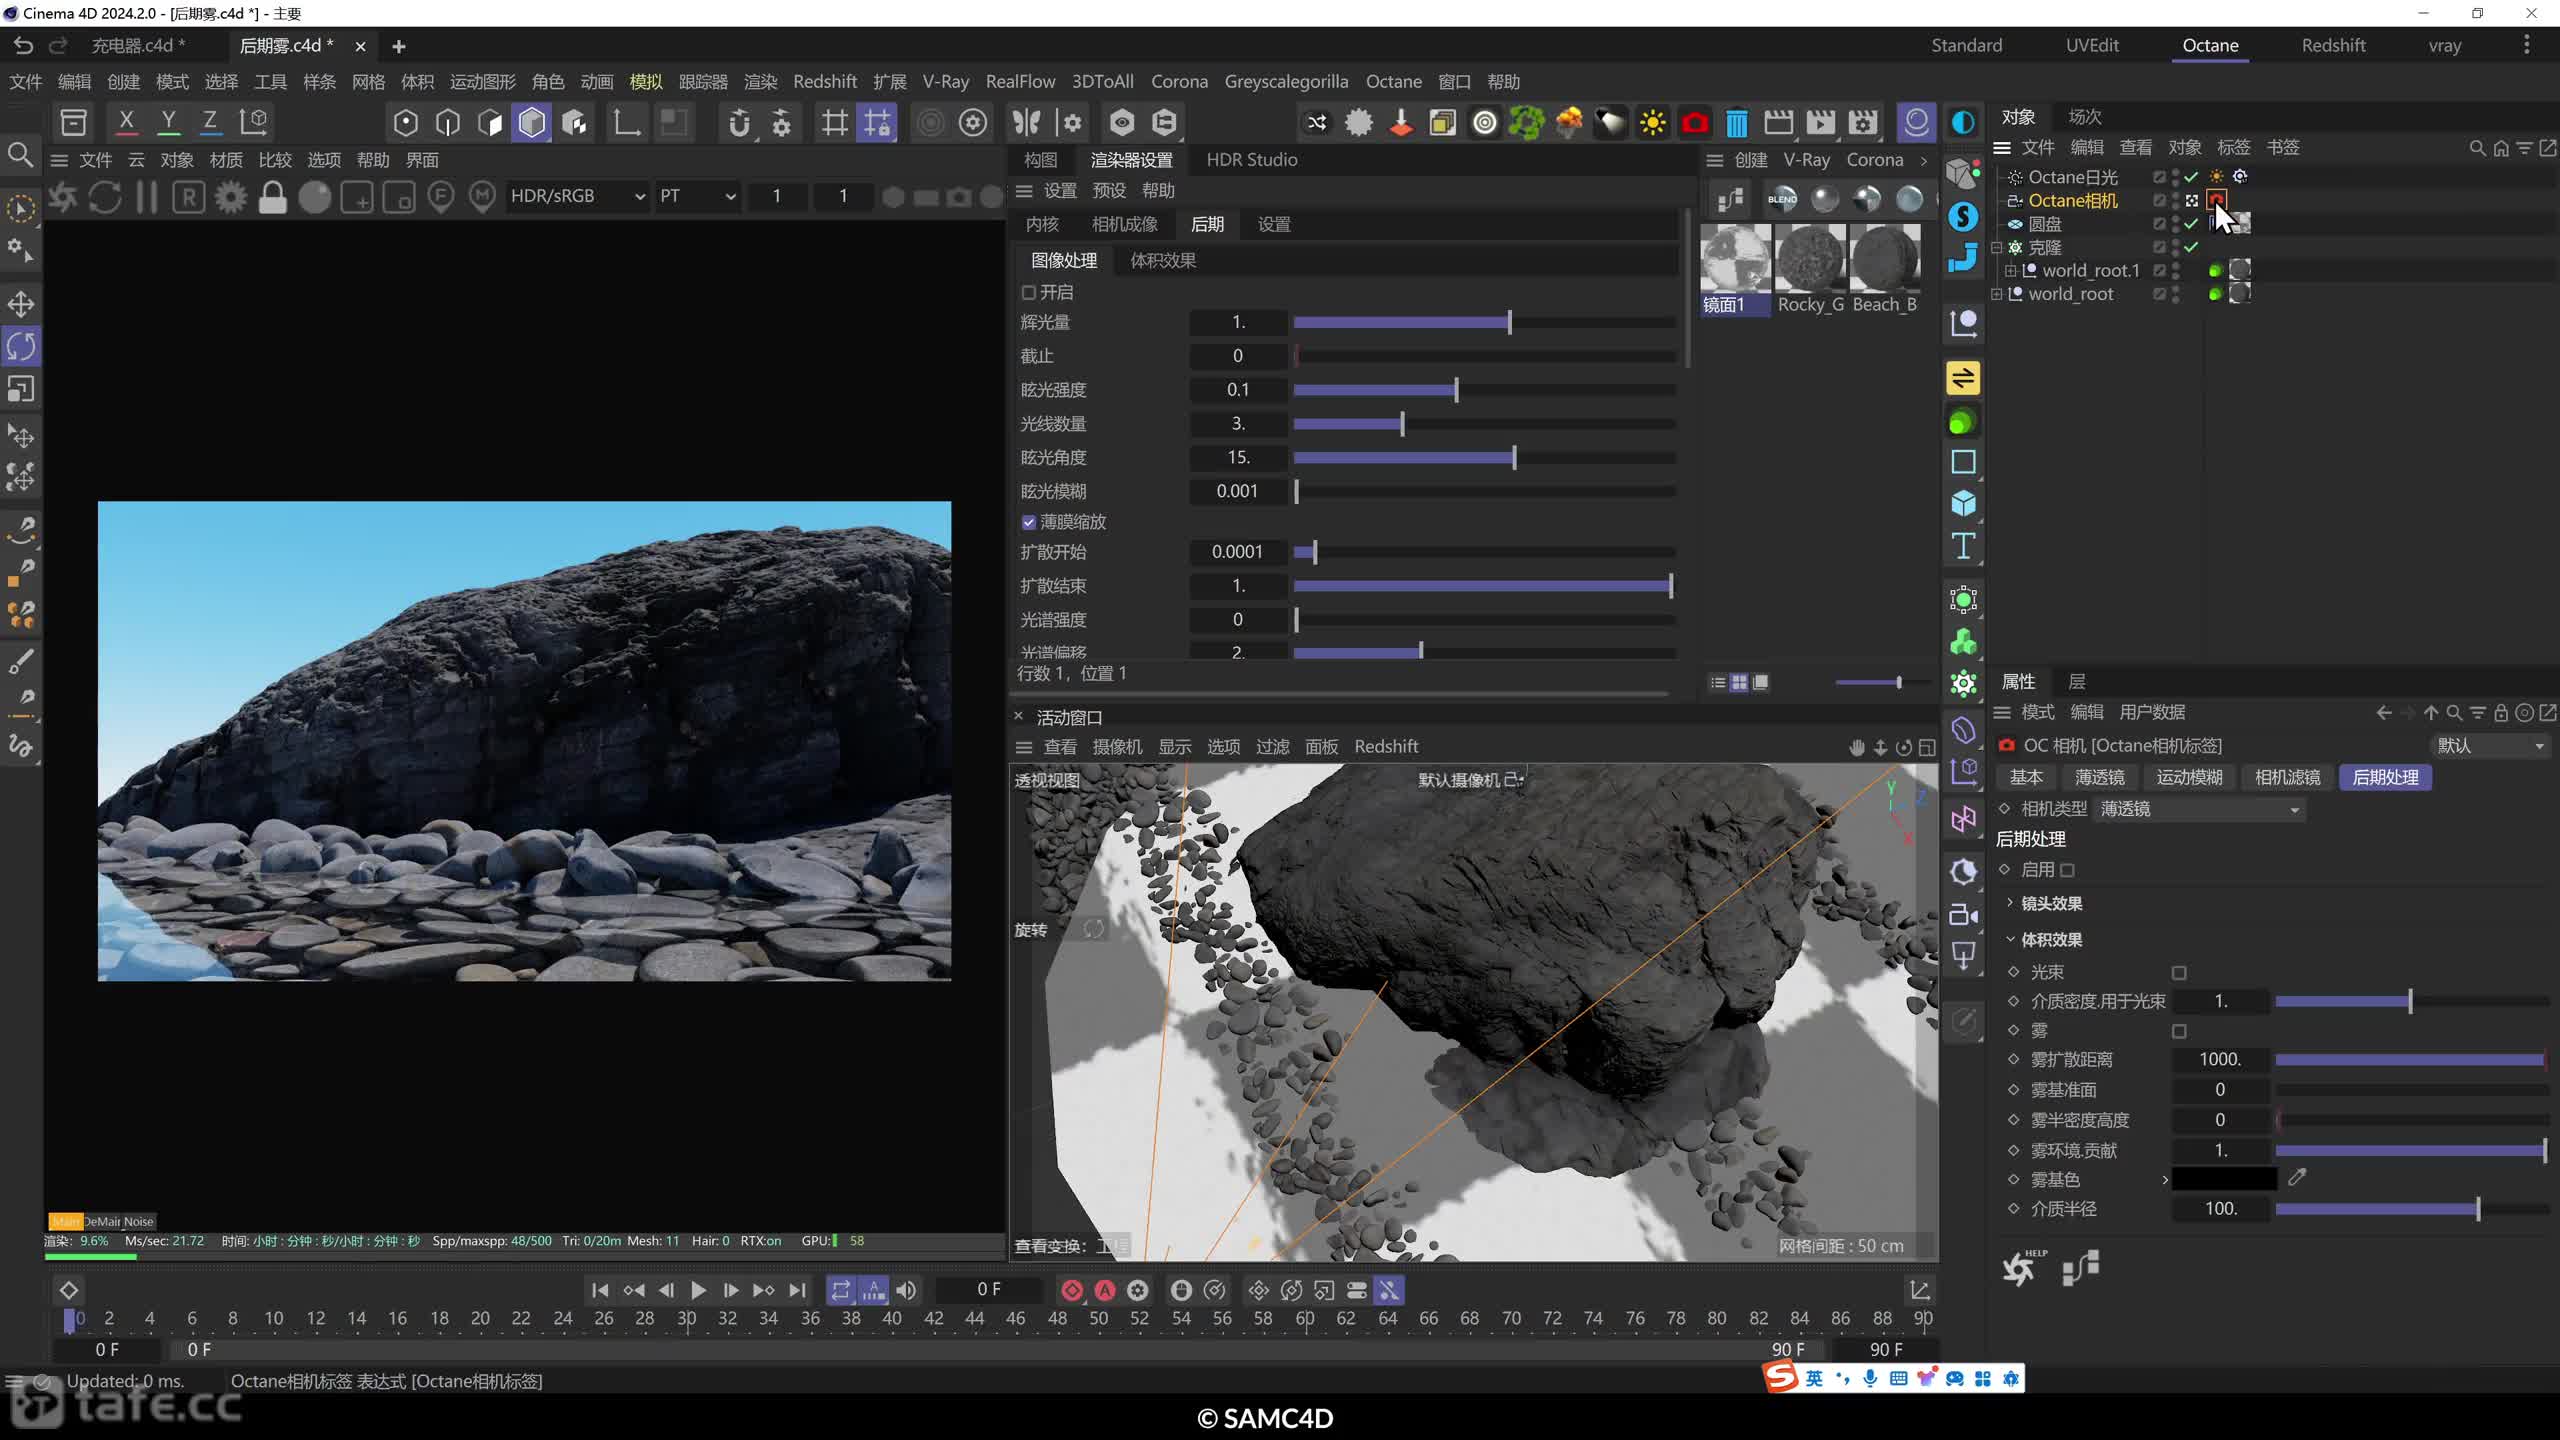Viewport: 2560px width, 1440px height.
Task: Click the sound speaker icon in timeline
Action: point(906,1290)
